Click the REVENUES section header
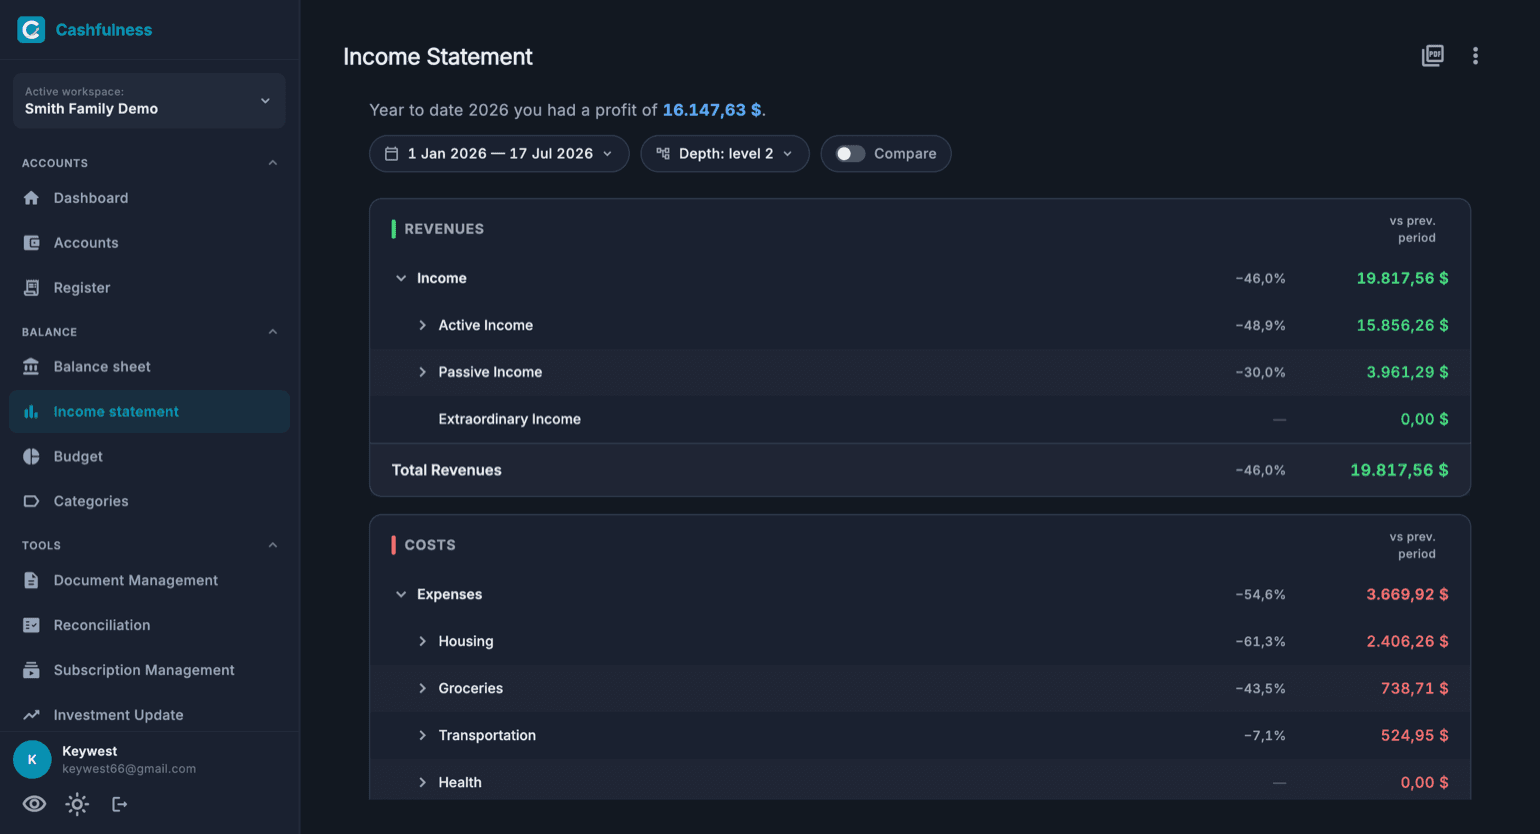Viewport: 1540px width, 834px height. click(444, 229)
